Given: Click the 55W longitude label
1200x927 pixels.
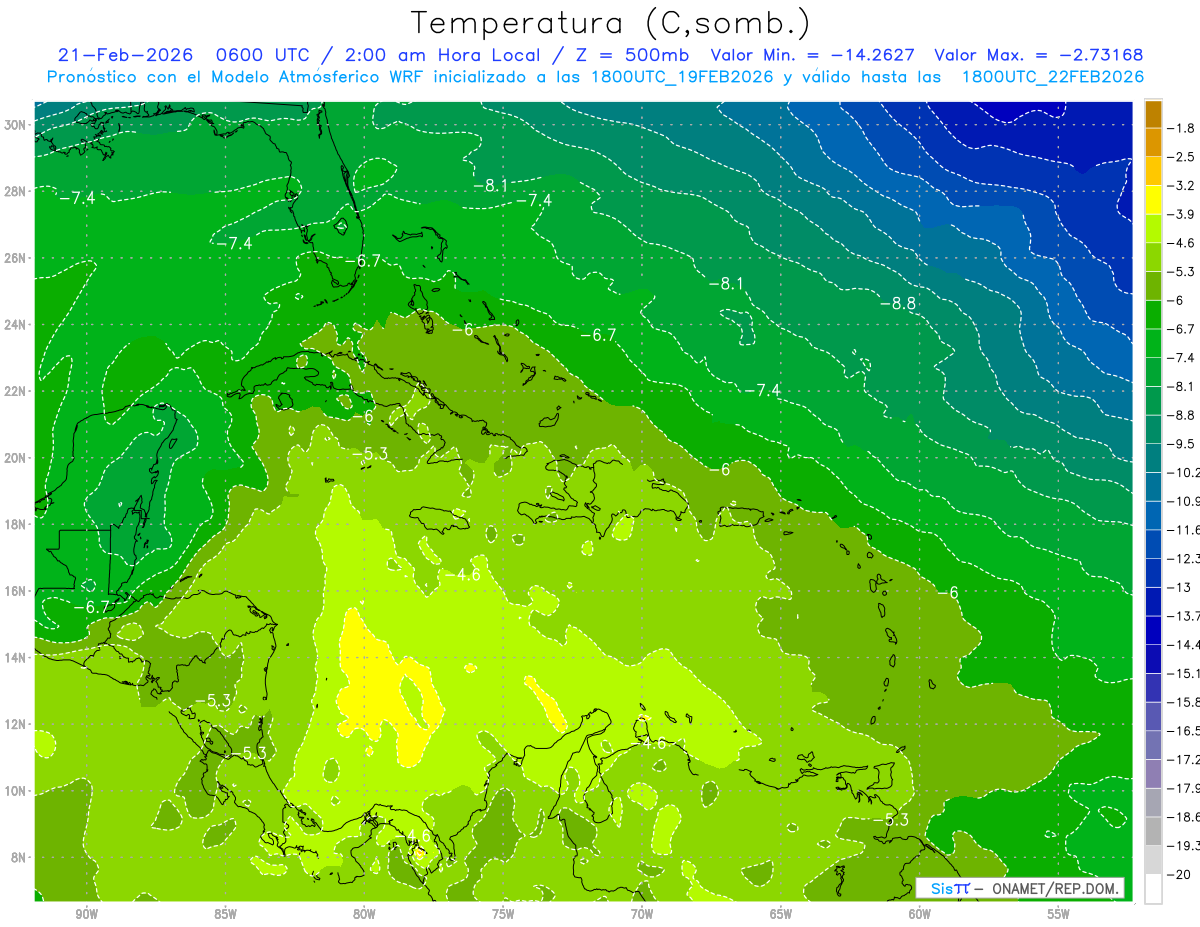Looking at the screenshot, I should coord(1059,914).
